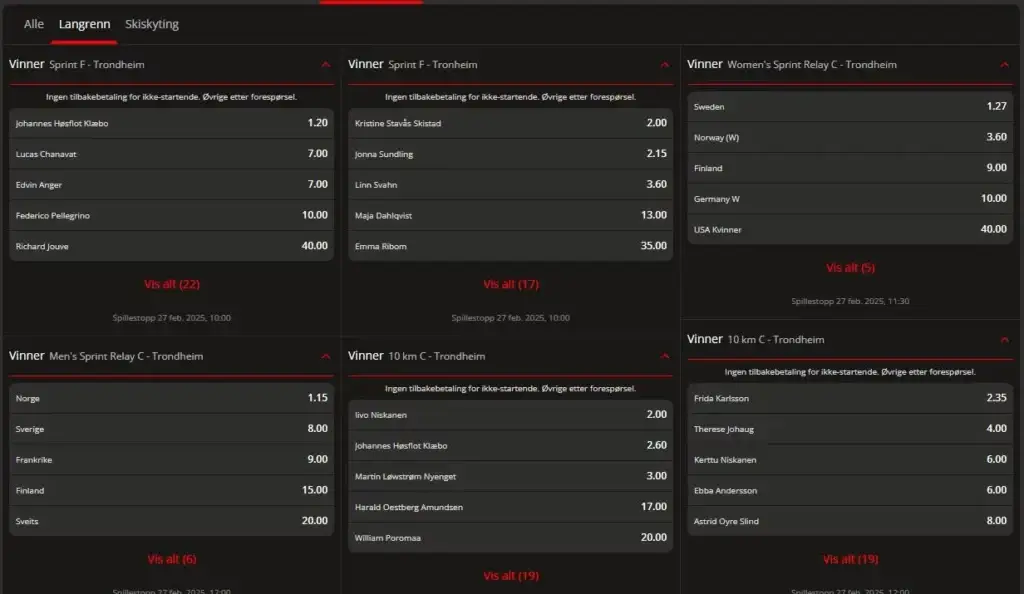This screenshot has width=1024, height=594.
Task: Select Finland 9.00 in women's relay
Action: tap(850, 168)
